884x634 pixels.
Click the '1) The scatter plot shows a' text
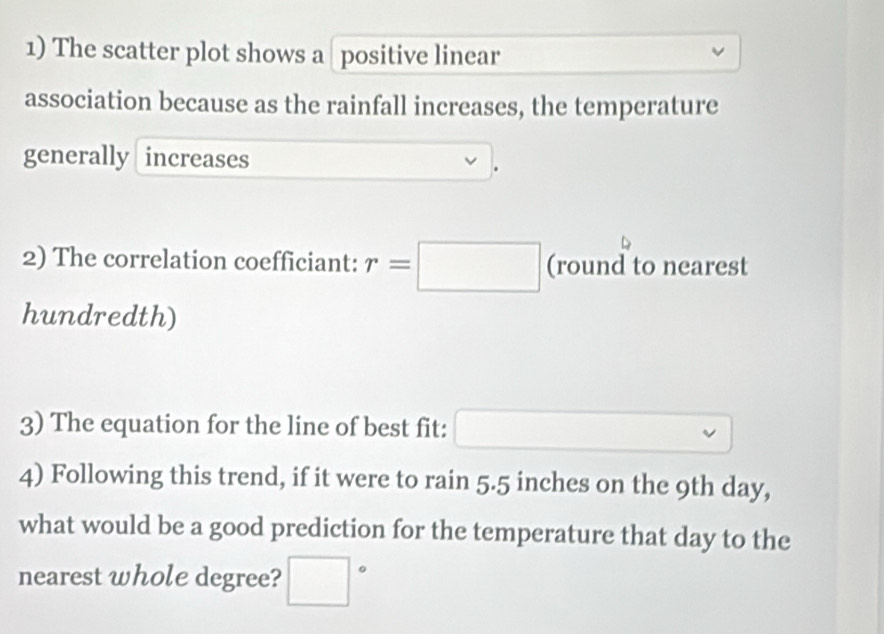[175, 52]
